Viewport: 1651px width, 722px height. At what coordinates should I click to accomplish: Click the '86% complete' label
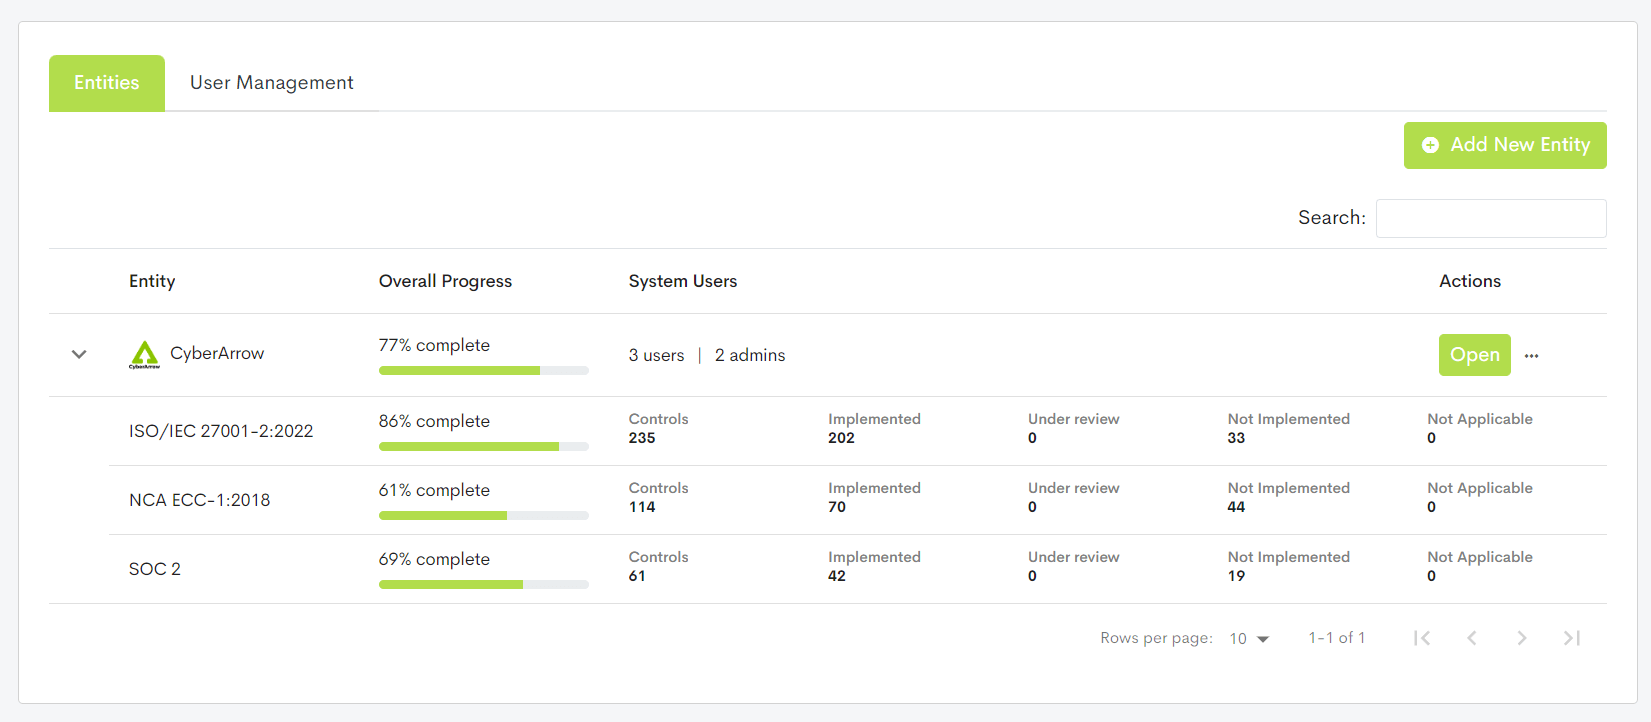(x=434, y=421)
